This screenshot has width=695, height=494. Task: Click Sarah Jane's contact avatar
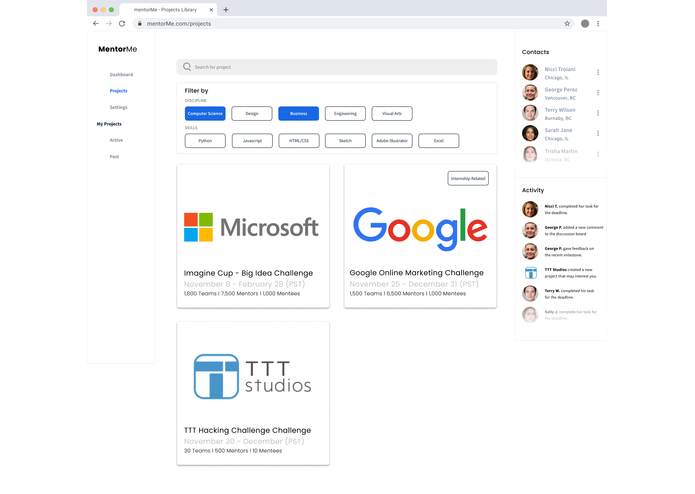pos(530,133)
